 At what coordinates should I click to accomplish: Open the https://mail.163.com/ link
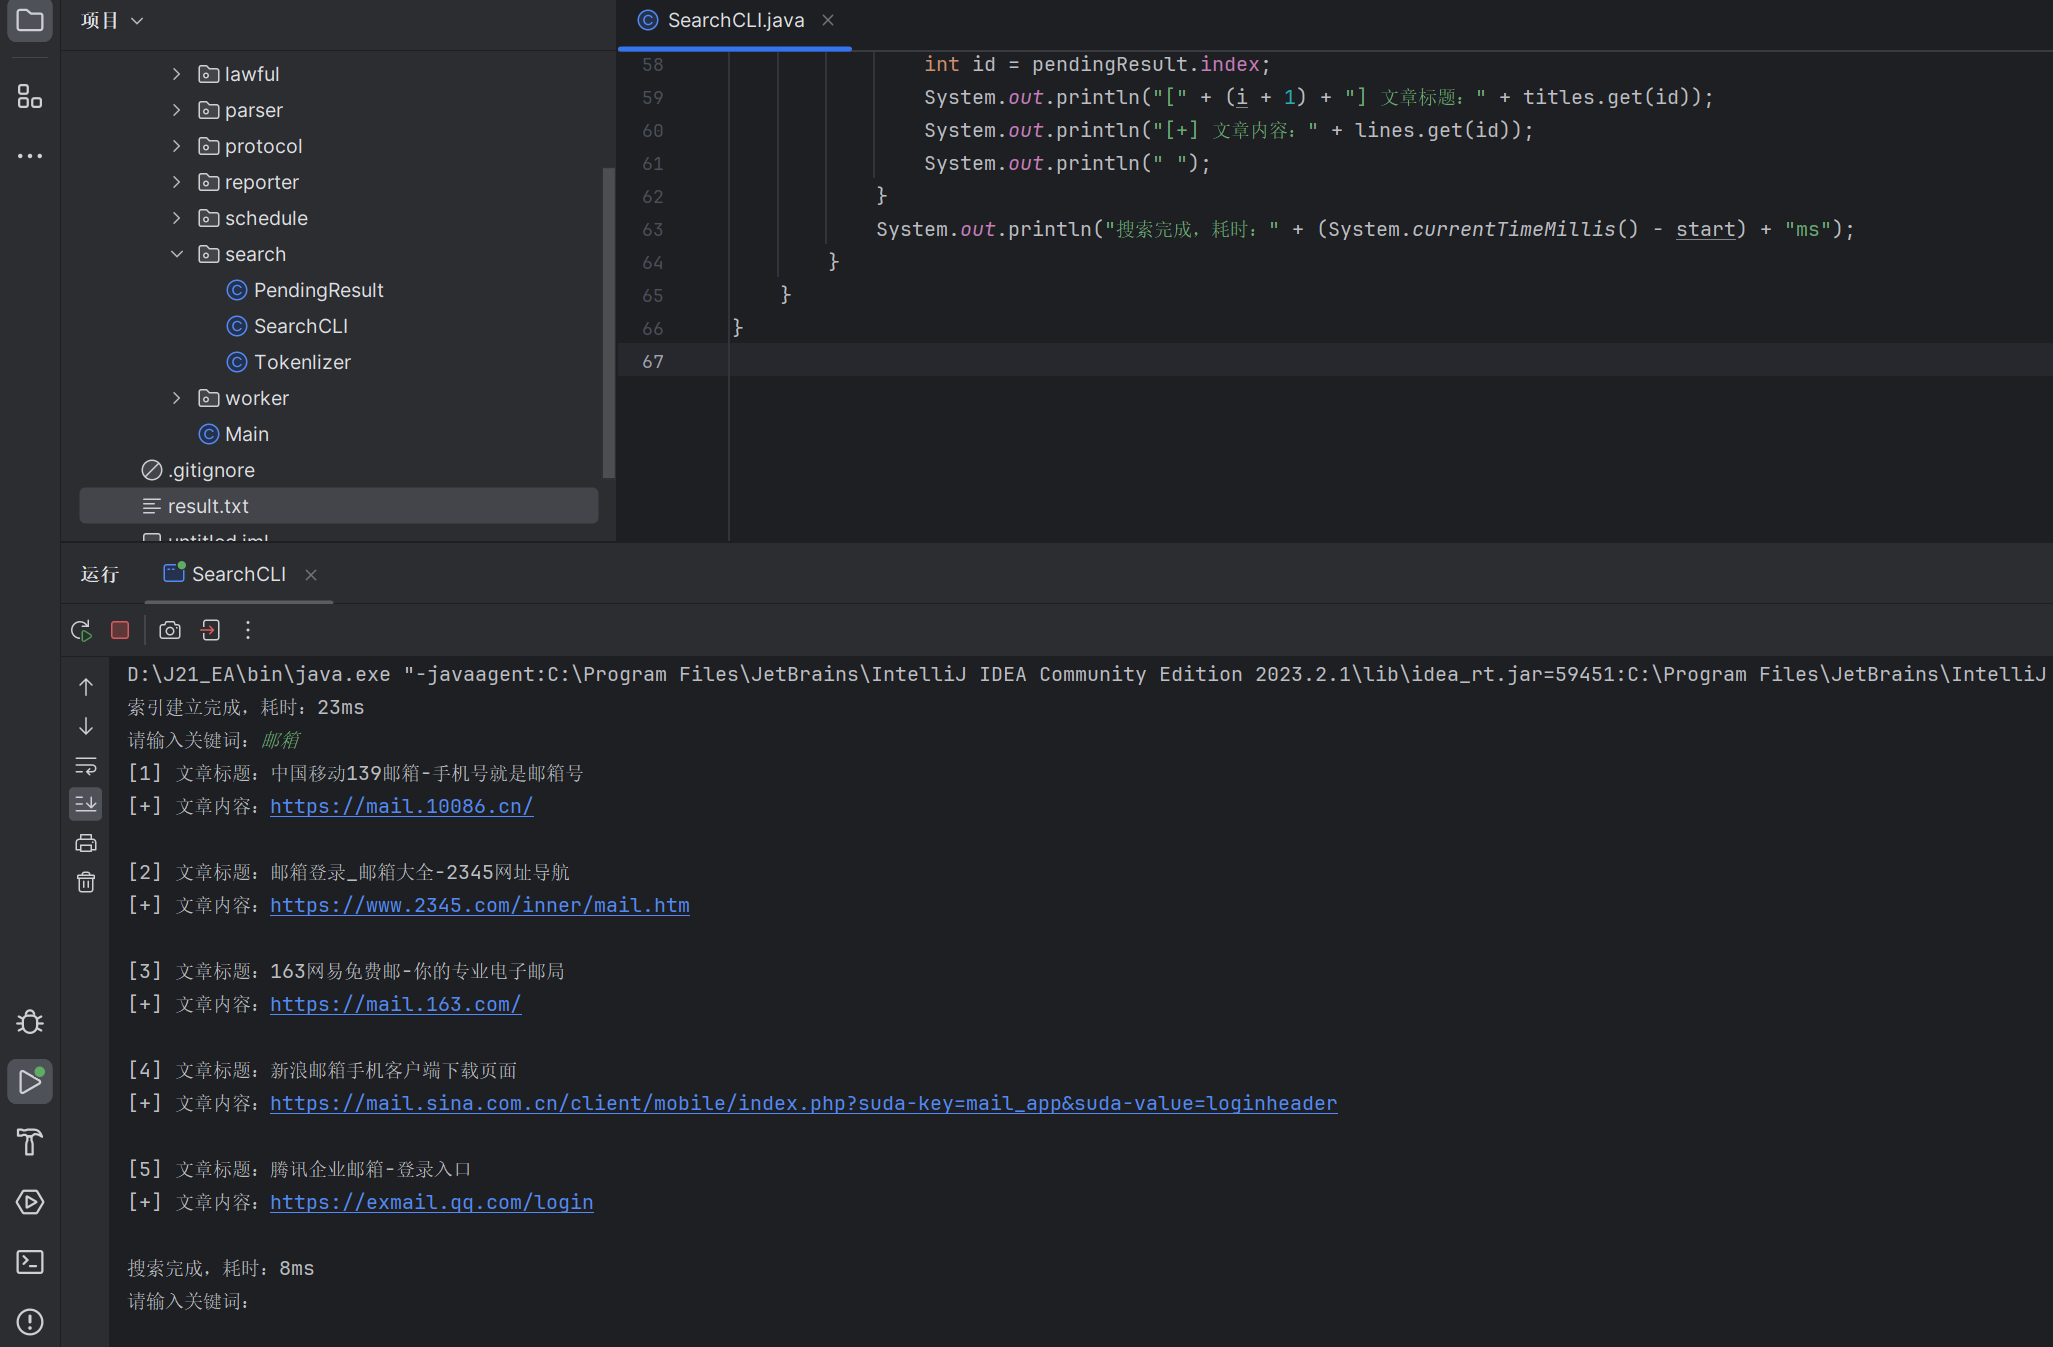point(395,1004)
